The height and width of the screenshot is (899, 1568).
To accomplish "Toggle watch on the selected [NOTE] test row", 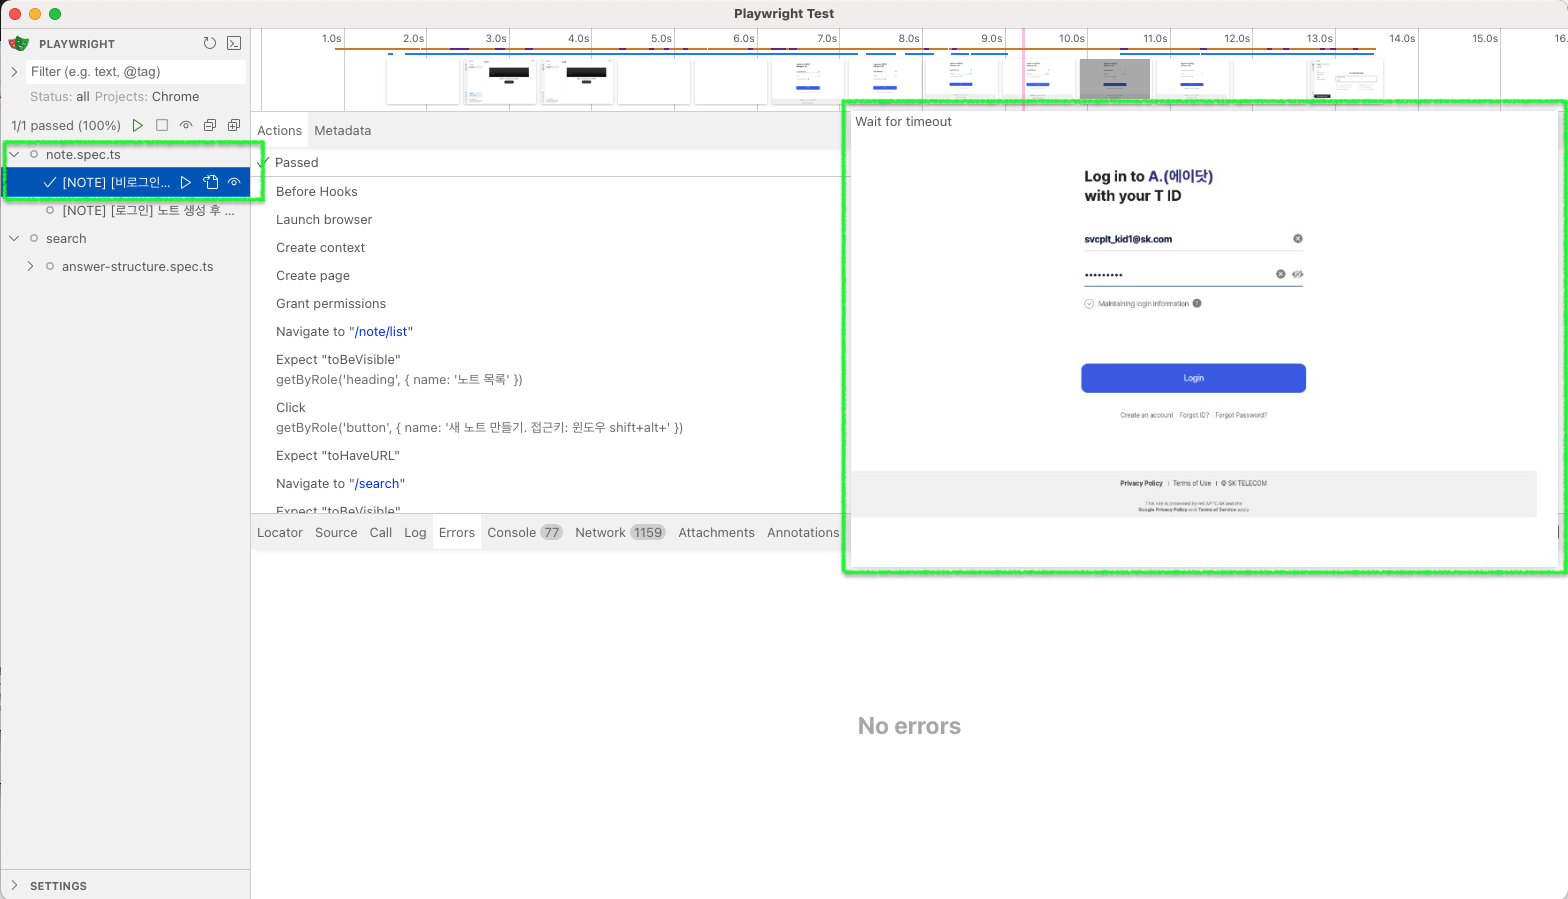I will 234,182.
